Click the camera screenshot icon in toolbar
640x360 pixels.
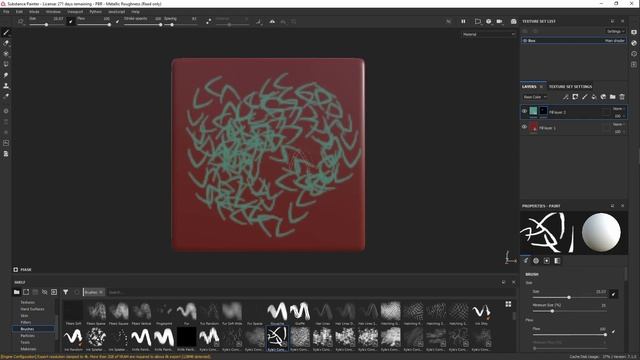(x=513, y=21)
